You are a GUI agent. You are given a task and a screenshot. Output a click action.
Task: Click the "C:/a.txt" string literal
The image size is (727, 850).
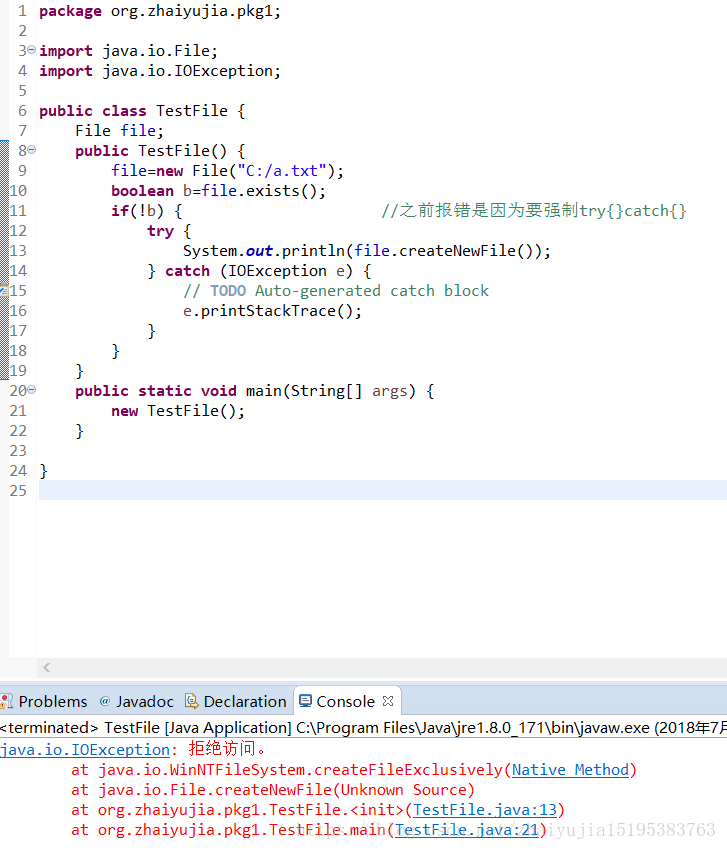[x=282, y=171]
